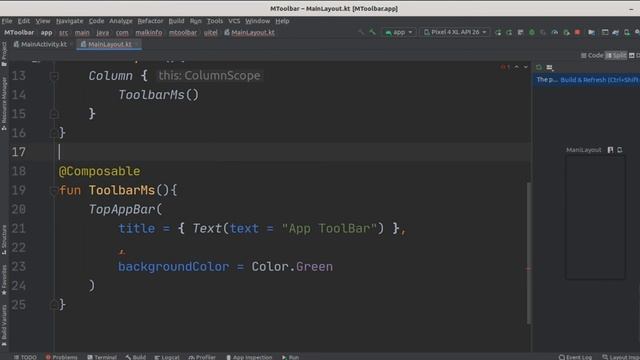Open the Build menu
This screenshot has width=640, height=360.
pyautogui.click(x=176, y=21)
